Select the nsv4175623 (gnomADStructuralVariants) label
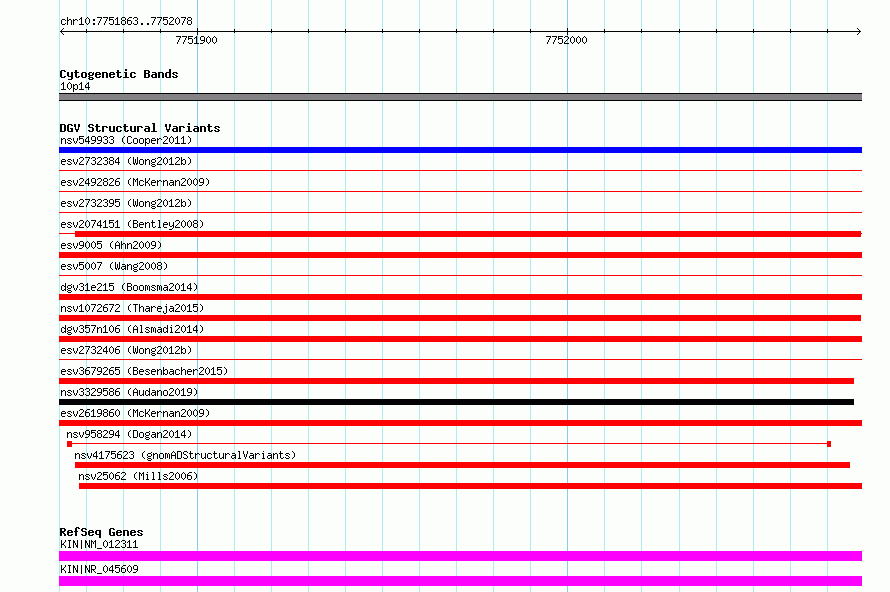The height and width of the screenshot is (592, 890). point(185,455)
